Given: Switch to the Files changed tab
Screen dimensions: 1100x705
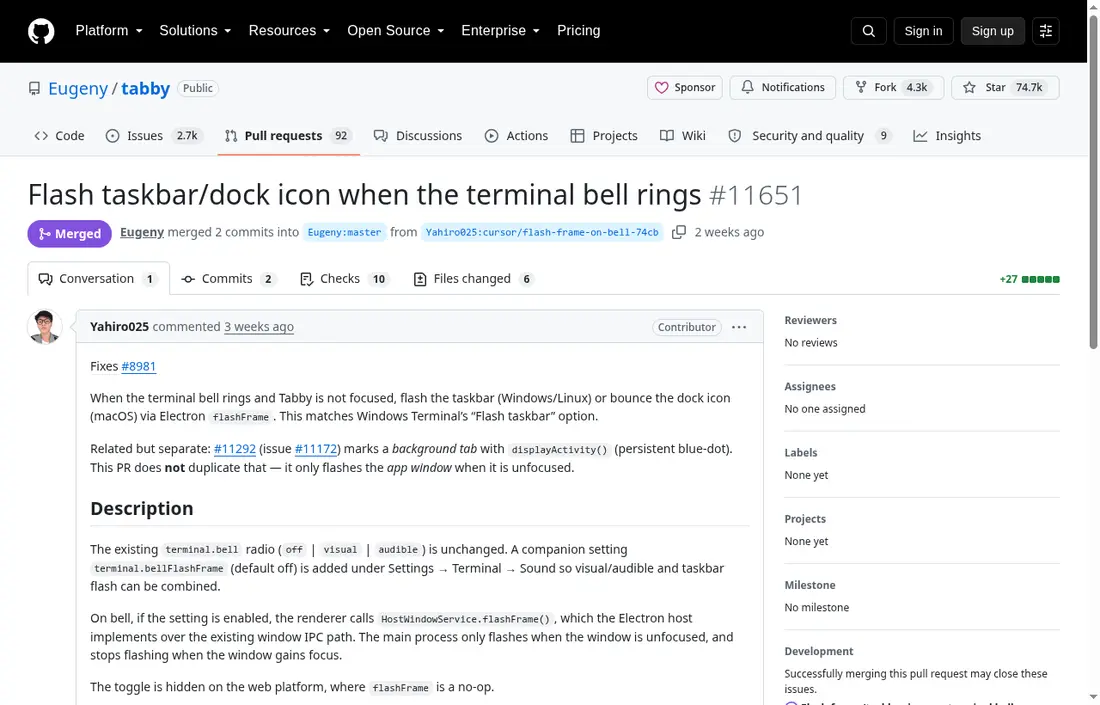Looking at the screenshot, I should tap(474, 279).
